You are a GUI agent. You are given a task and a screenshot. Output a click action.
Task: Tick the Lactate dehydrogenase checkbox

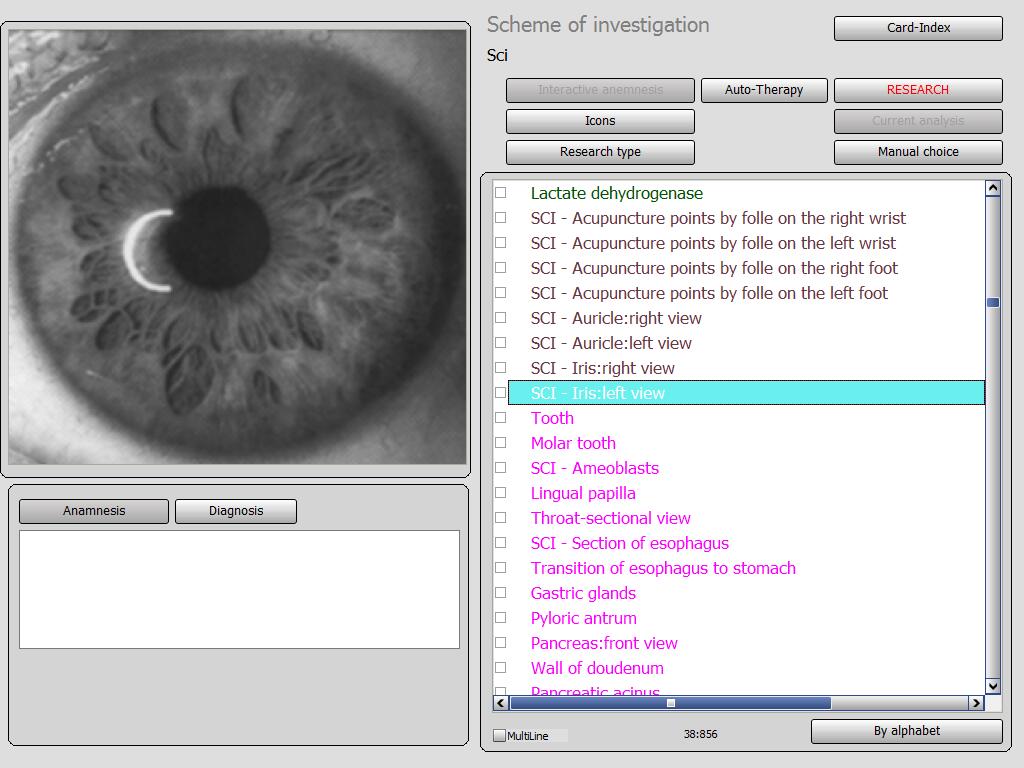(x=501, y=193)
